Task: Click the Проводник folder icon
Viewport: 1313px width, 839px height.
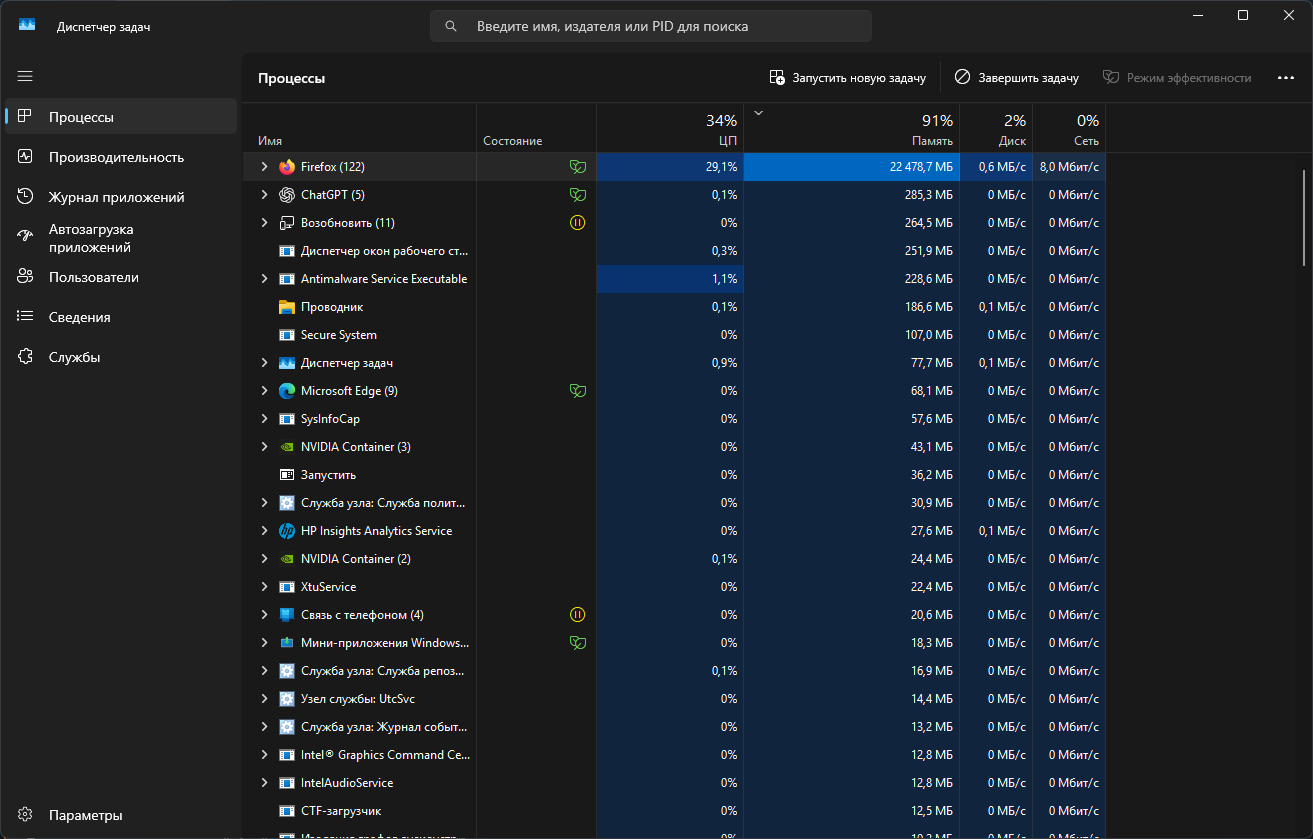Action: (x=287, y=307)
